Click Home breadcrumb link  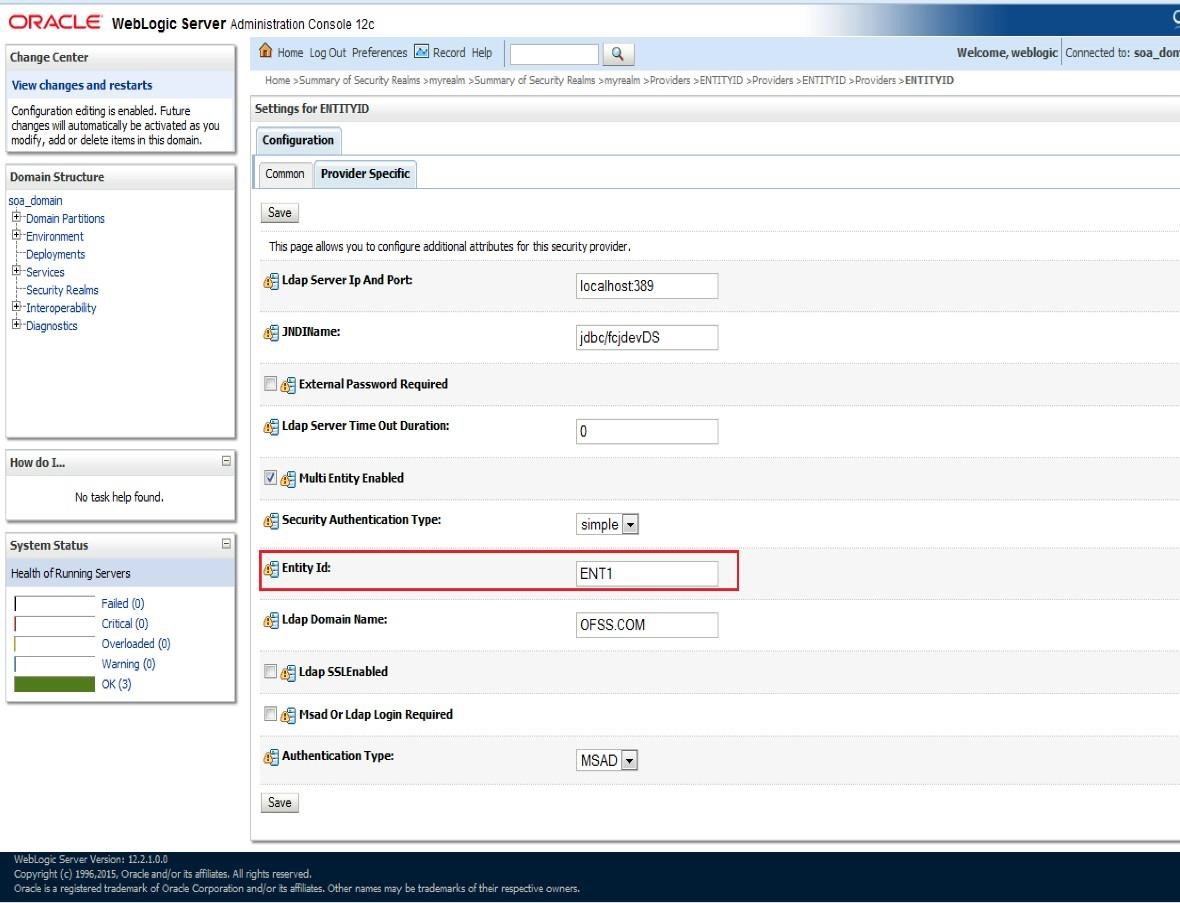click(x=277, y=81)
